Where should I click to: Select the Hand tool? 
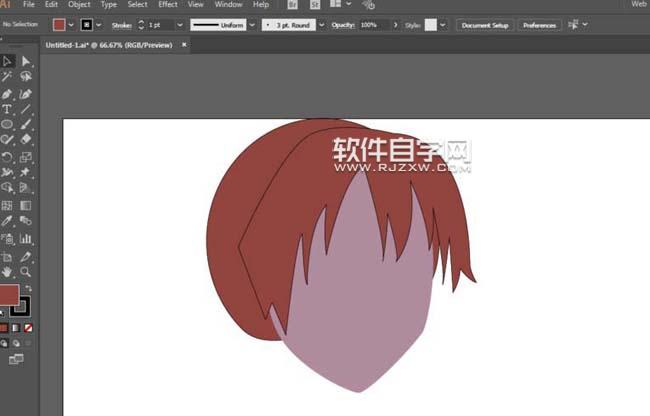coord(7,272)
